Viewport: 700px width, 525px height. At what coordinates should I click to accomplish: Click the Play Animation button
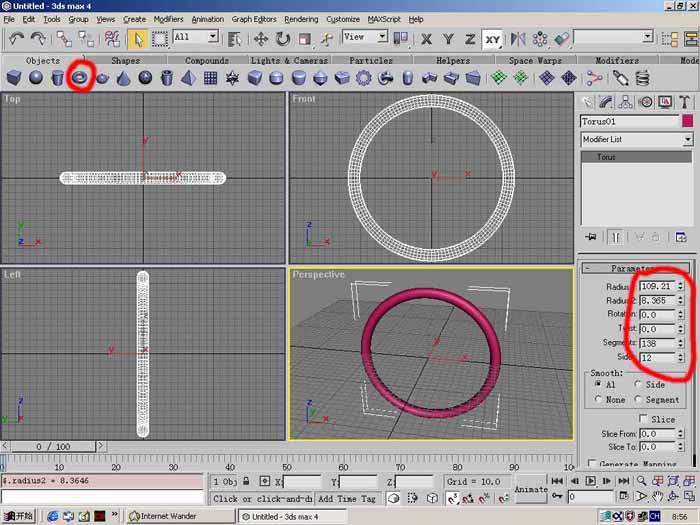[x=590, y=481]
